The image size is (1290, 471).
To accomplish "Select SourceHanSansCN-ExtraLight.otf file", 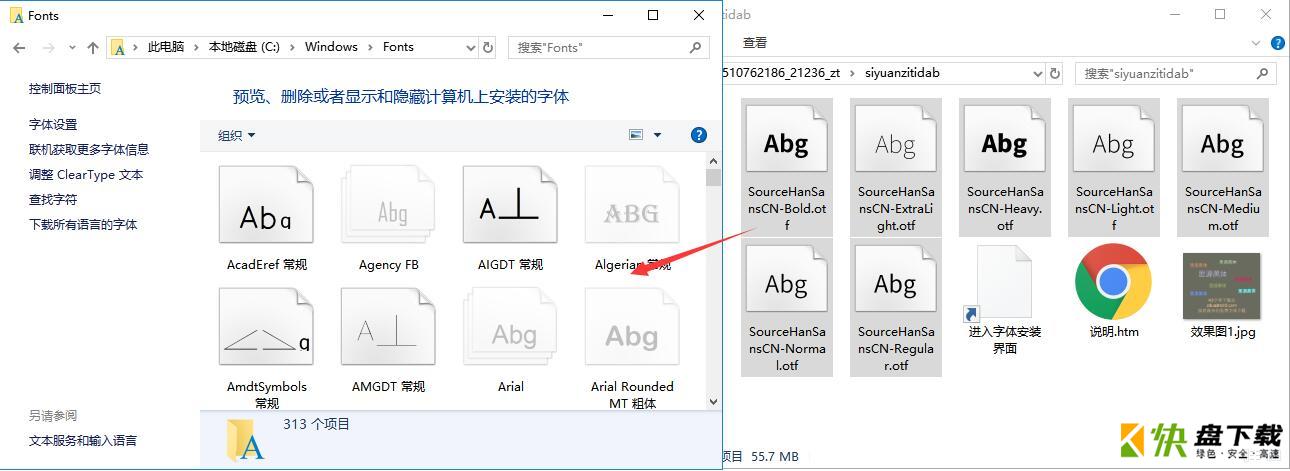I will [x=895, y=166].
